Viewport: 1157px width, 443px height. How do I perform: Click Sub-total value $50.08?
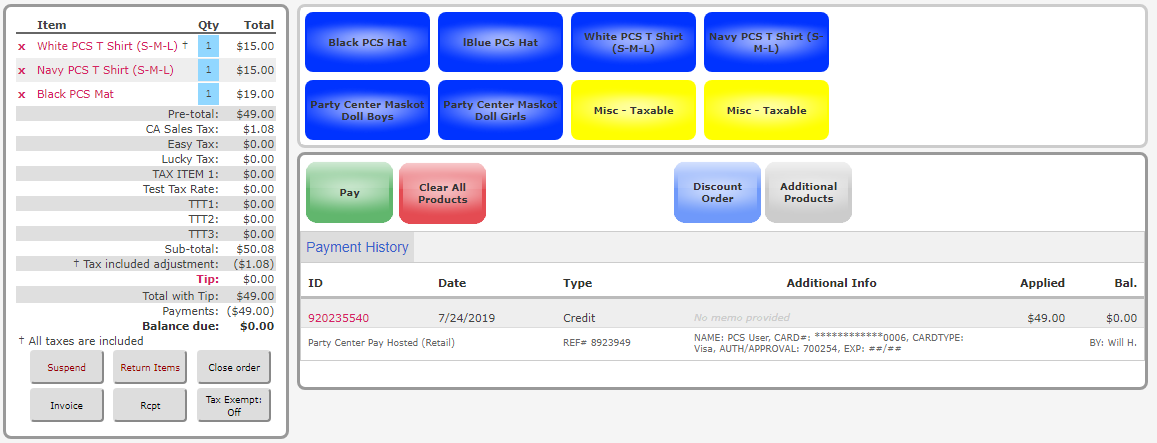(x=255, y=249)
